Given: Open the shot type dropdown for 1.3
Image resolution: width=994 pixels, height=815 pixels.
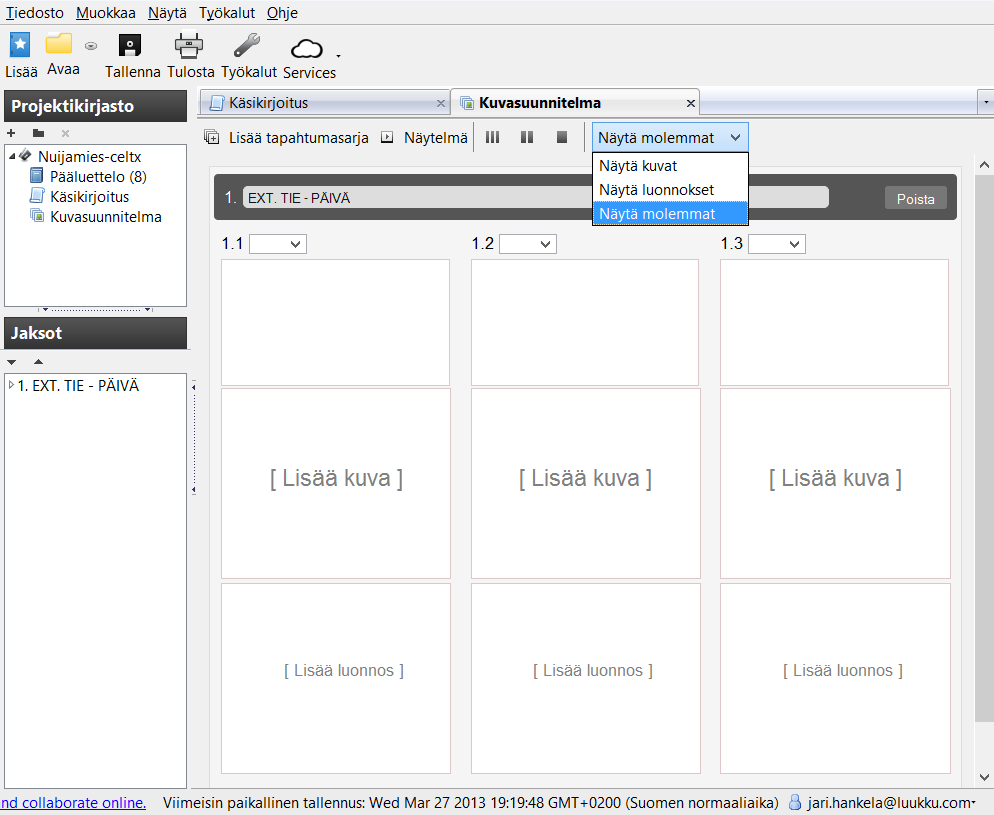Looking at the screenshot, I should [x=777, y=244].
